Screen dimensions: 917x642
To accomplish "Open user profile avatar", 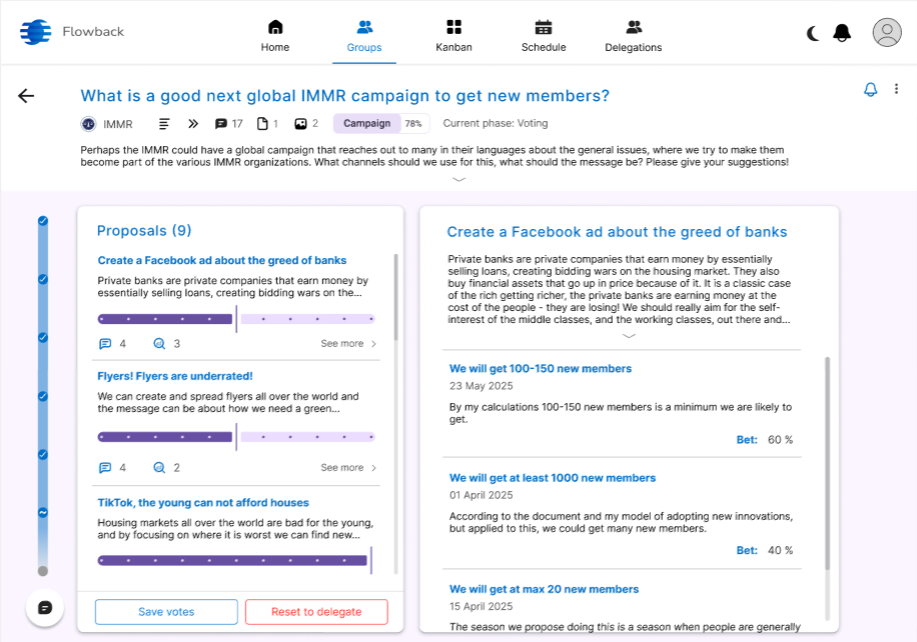I will pos(887,33).
